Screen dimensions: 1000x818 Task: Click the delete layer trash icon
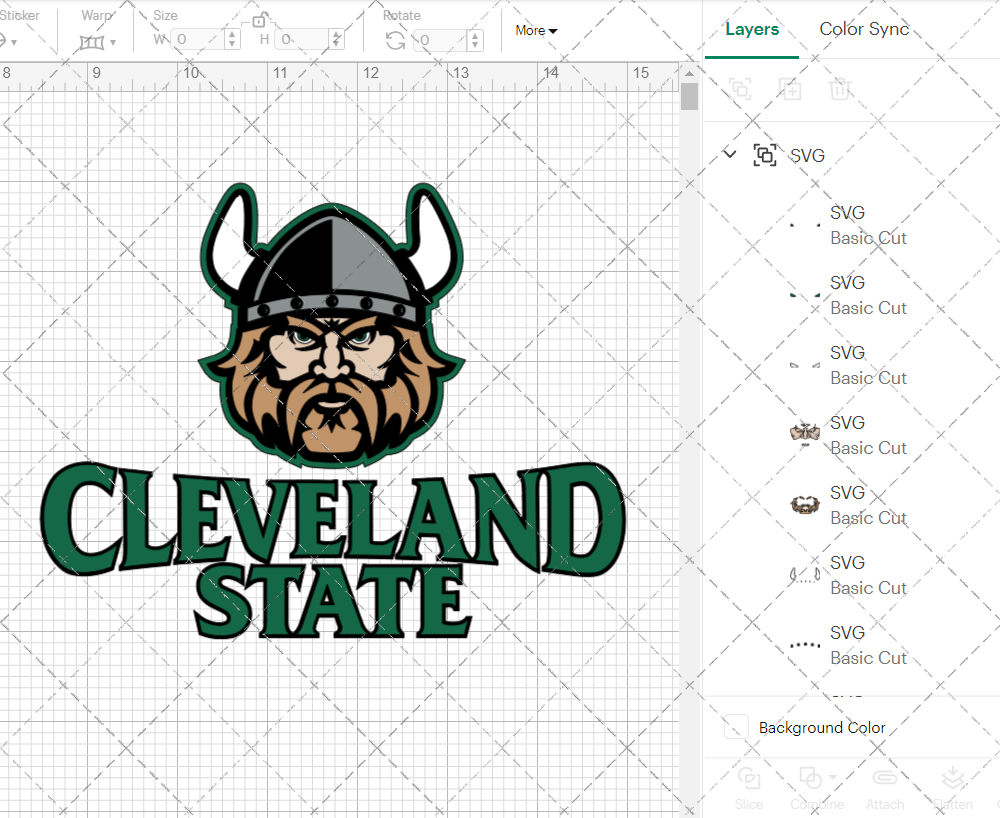[x=840, y=89]
